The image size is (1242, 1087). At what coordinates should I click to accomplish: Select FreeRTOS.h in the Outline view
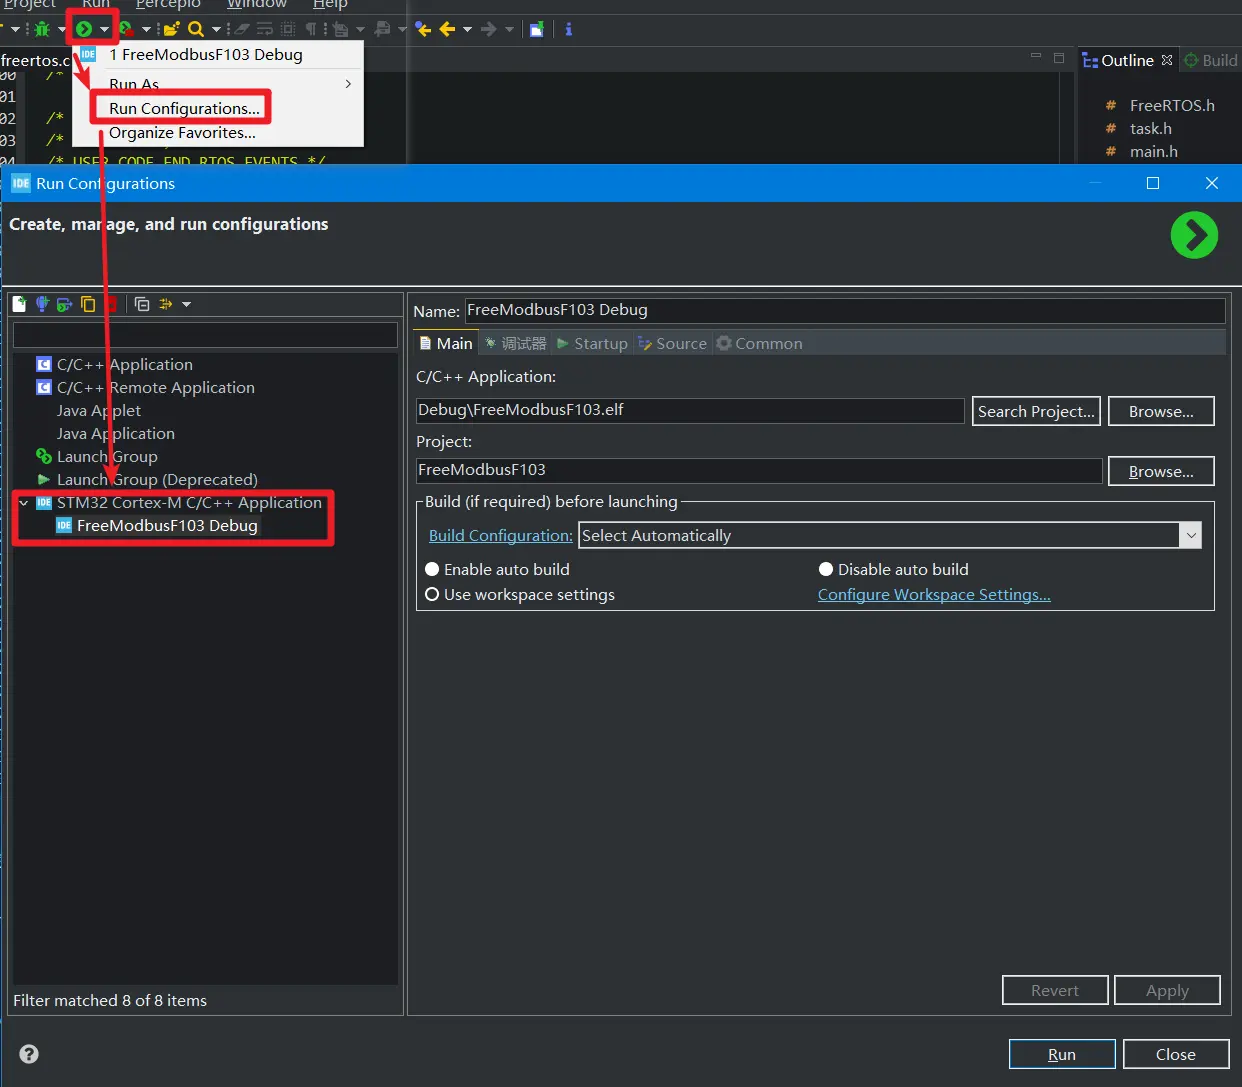(x=1172, y=105)
